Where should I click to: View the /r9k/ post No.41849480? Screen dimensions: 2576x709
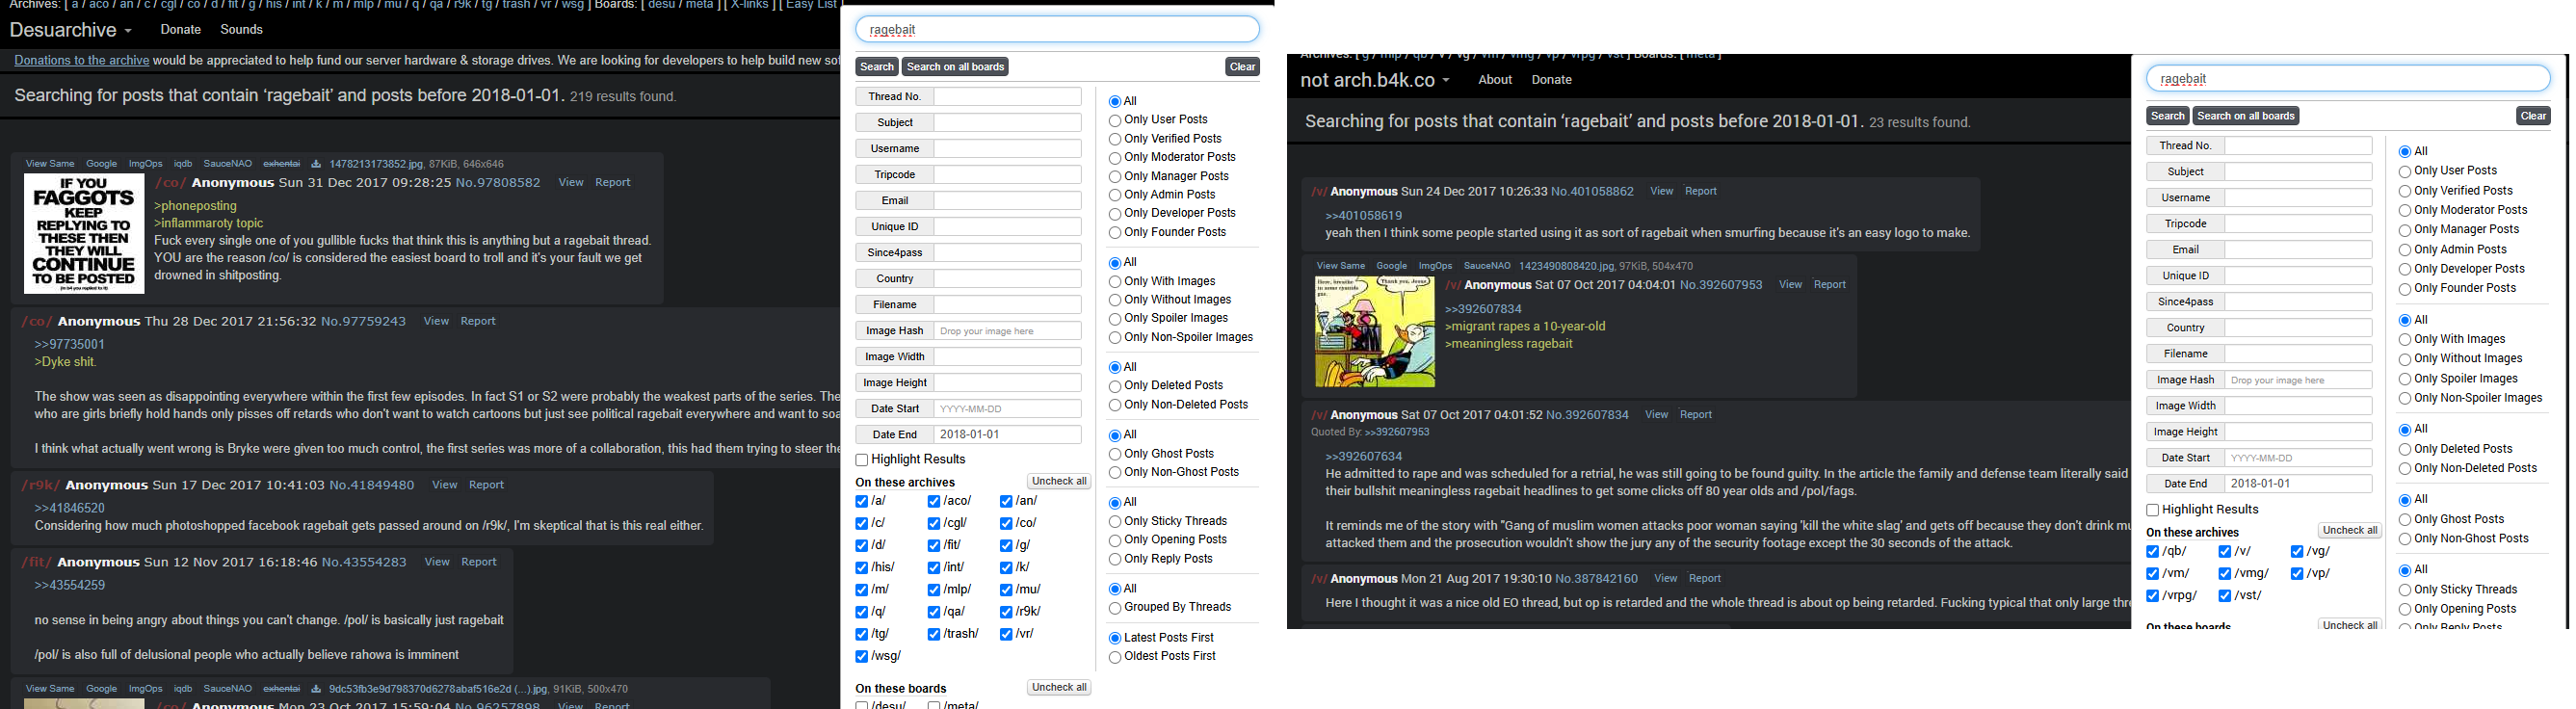click(x=444, y=485)
